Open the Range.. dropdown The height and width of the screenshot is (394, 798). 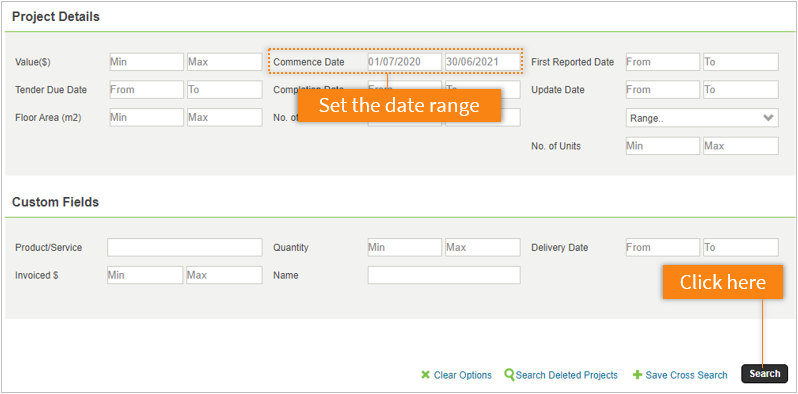pyautogui.click(x=702, y=118)
